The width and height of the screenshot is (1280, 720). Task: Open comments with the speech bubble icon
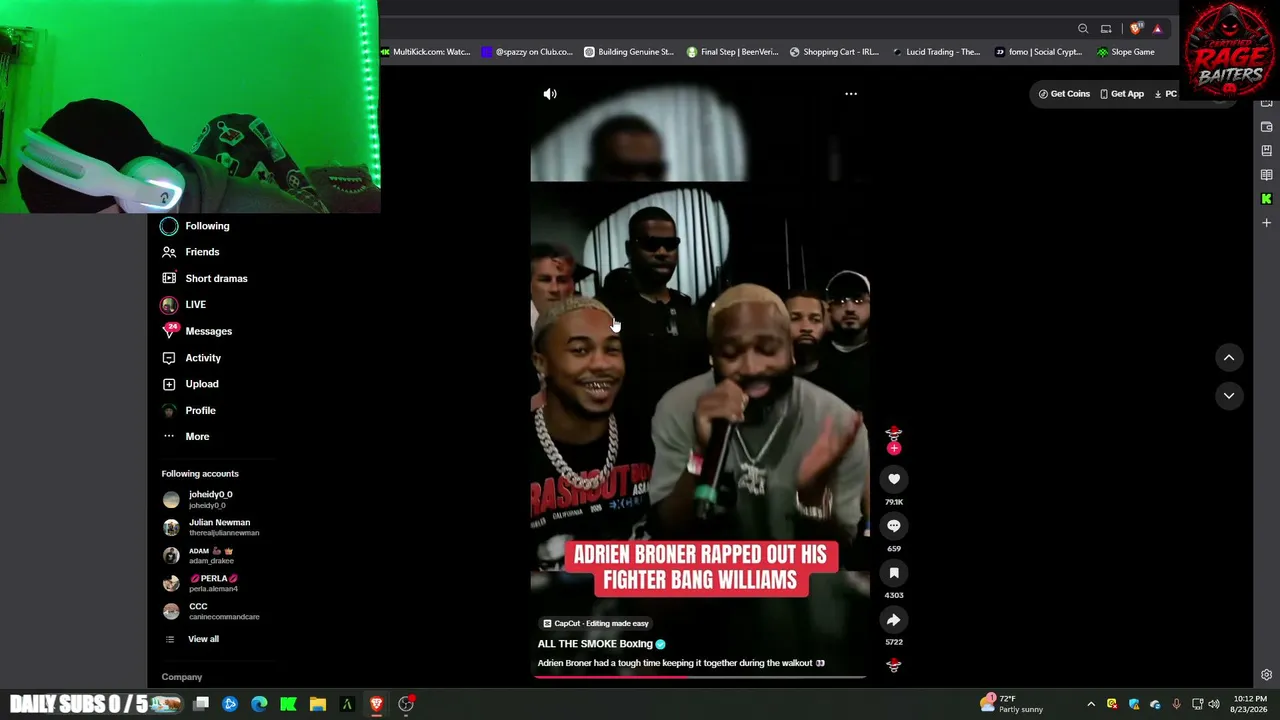[x=894, y=526]
